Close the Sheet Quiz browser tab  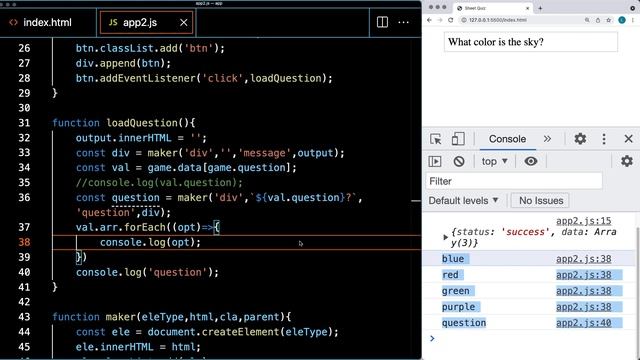point(527,8)
